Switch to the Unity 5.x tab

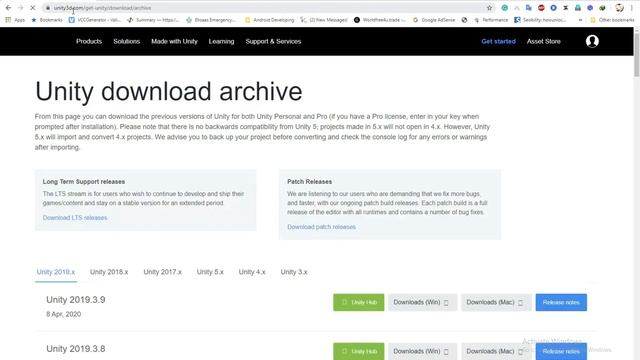[210, 272]
